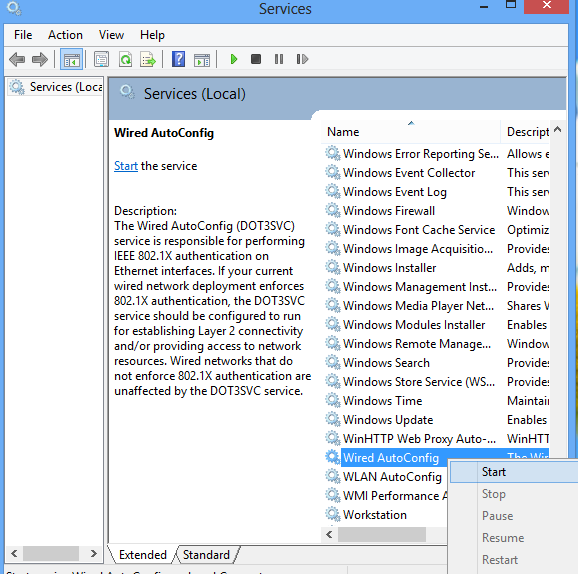Click the green Start Service play icon
This screenshot has width=578, height=574.
(234, 59)
